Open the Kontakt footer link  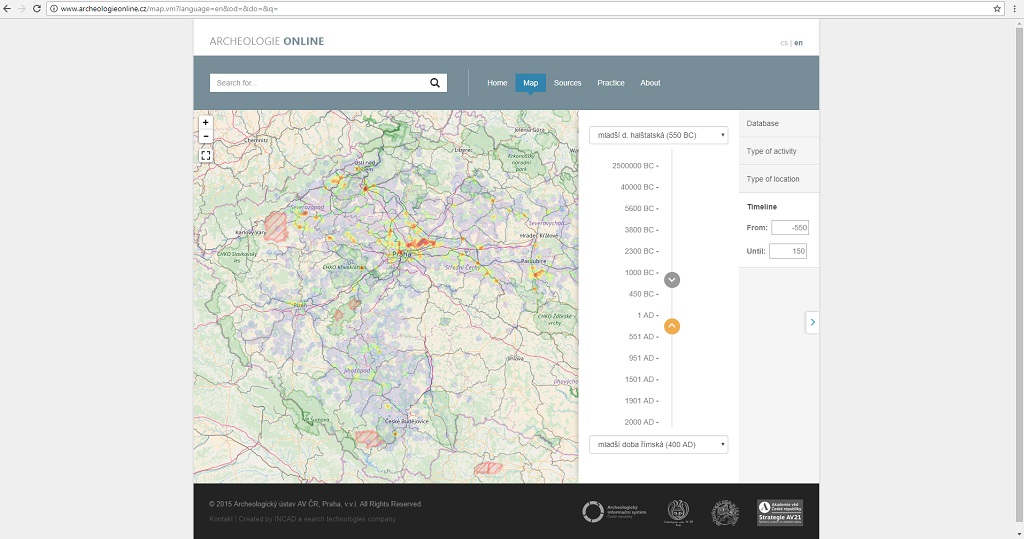click(x=221, y=519)
